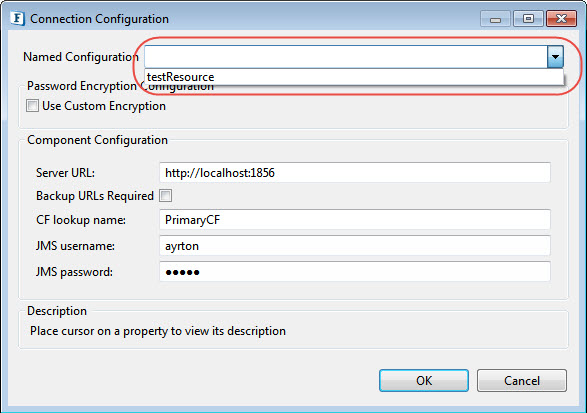
Task: Click the Server URL label
Action: (66, 173)
